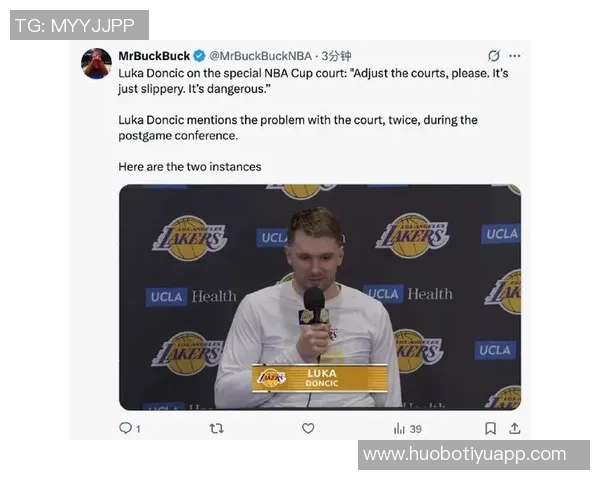Bookmark this Luka Doncic tweet
This screenshot has height=480, width=600.
[x=490, y=428]
